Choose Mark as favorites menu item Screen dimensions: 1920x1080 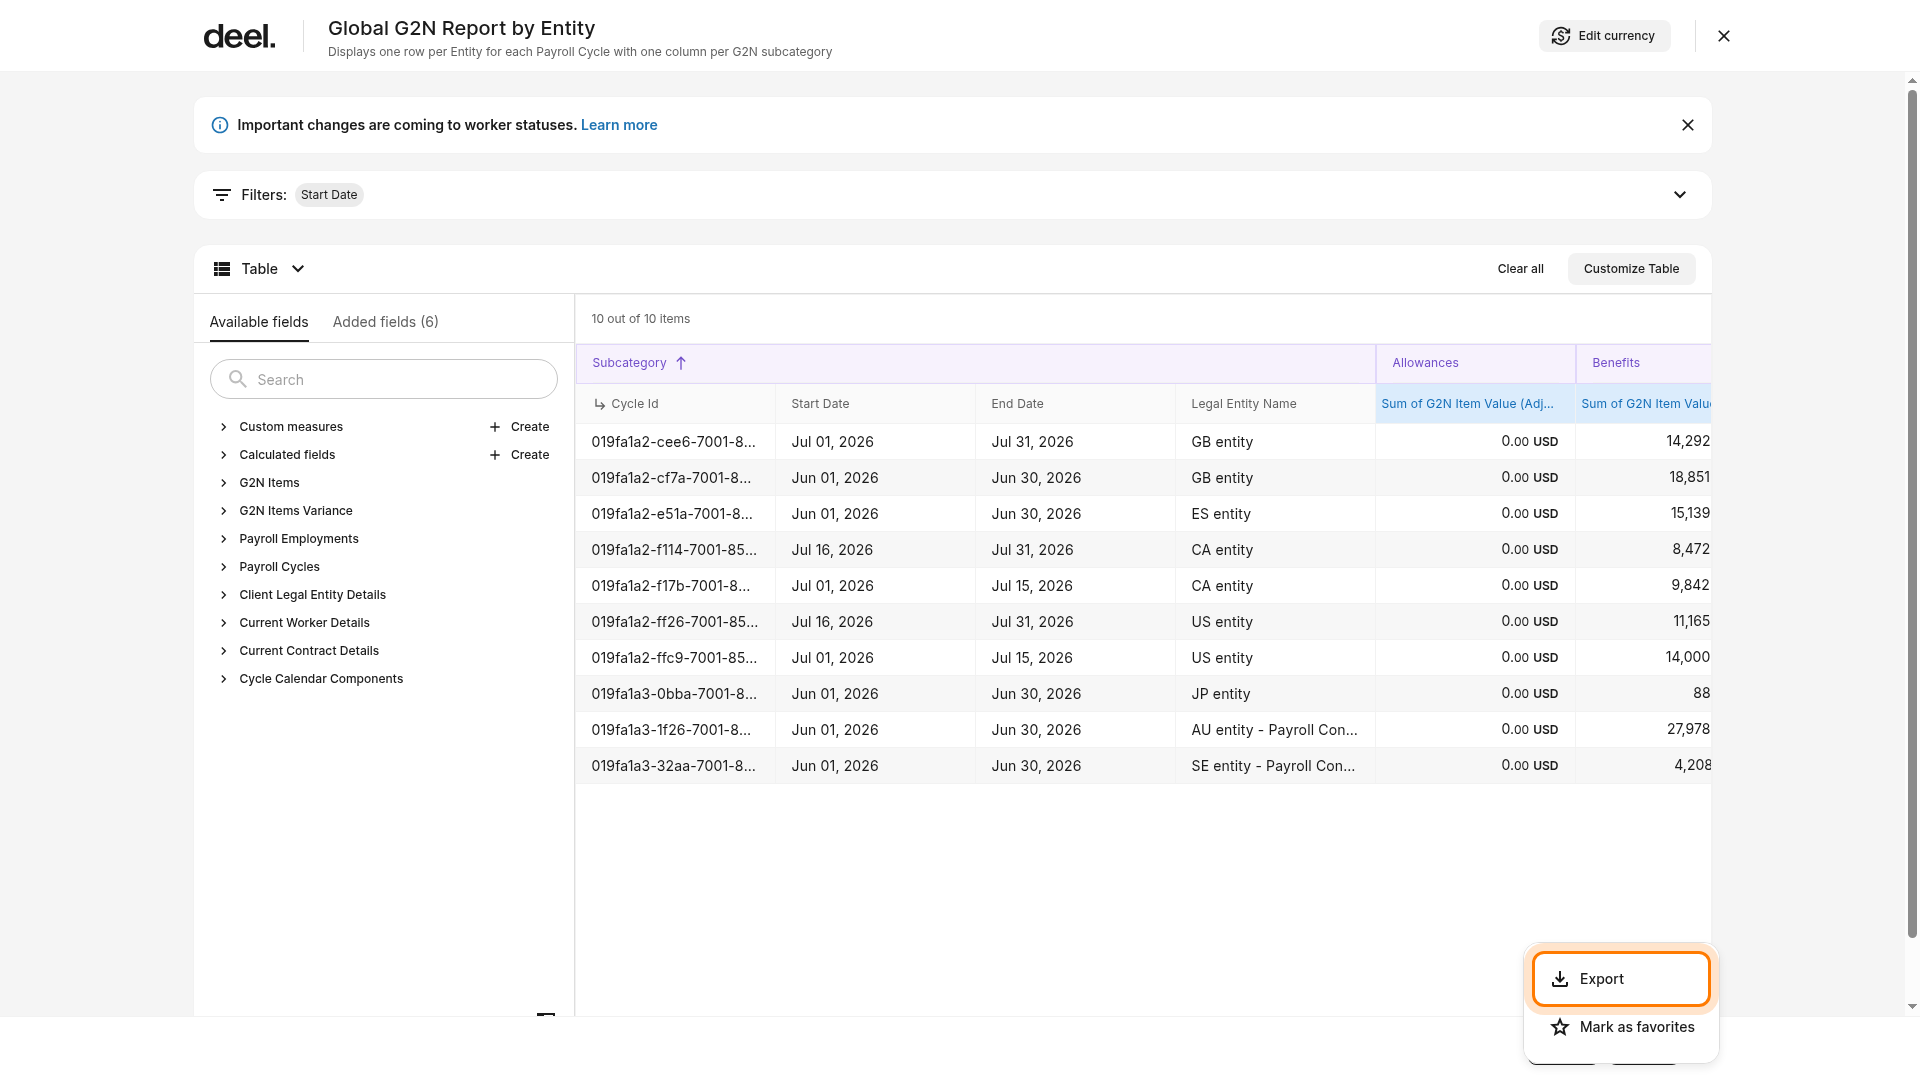click(x=1621, y=1027)
